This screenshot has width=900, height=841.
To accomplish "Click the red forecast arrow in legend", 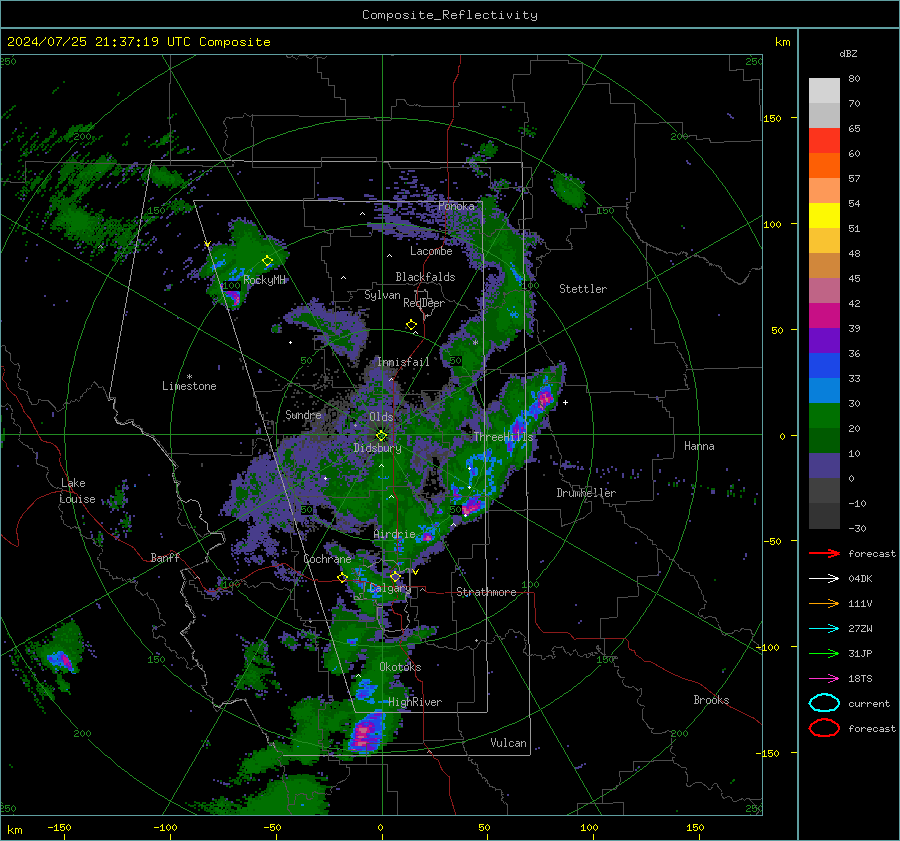I will [824, 553].
